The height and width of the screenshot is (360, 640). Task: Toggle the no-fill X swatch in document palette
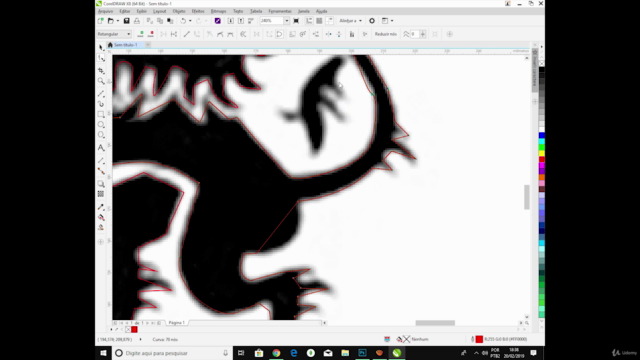[x=128, y=329]
